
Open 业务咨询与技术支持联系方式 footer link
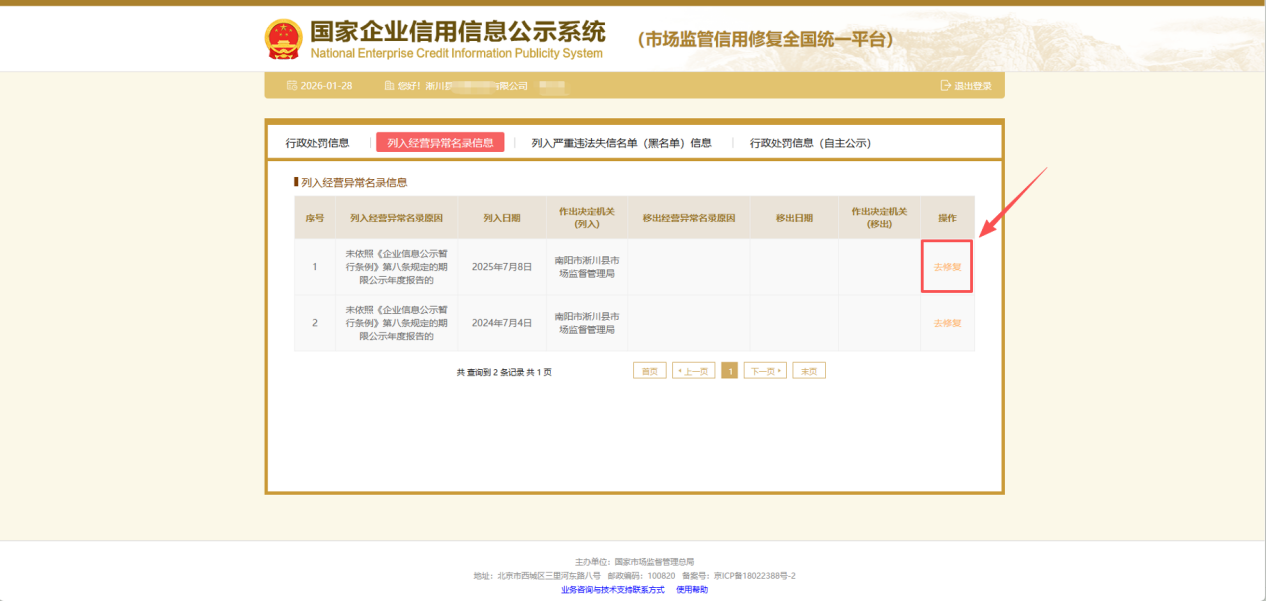click(x=612, y=590)
